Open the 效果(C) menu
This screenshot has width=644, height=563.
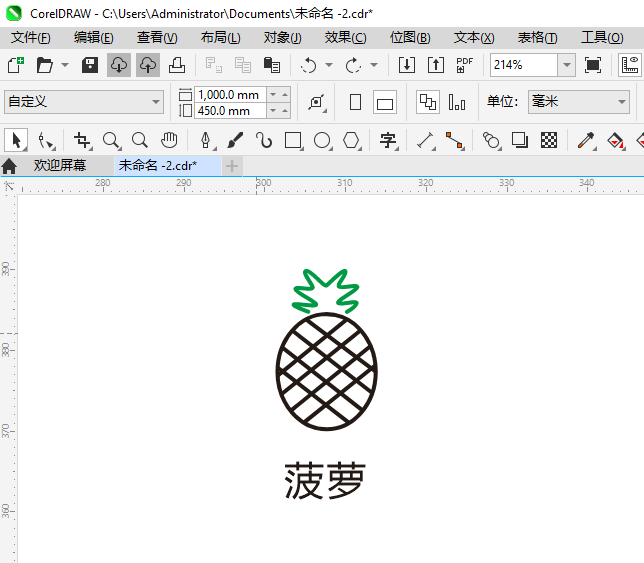(345, 38)
